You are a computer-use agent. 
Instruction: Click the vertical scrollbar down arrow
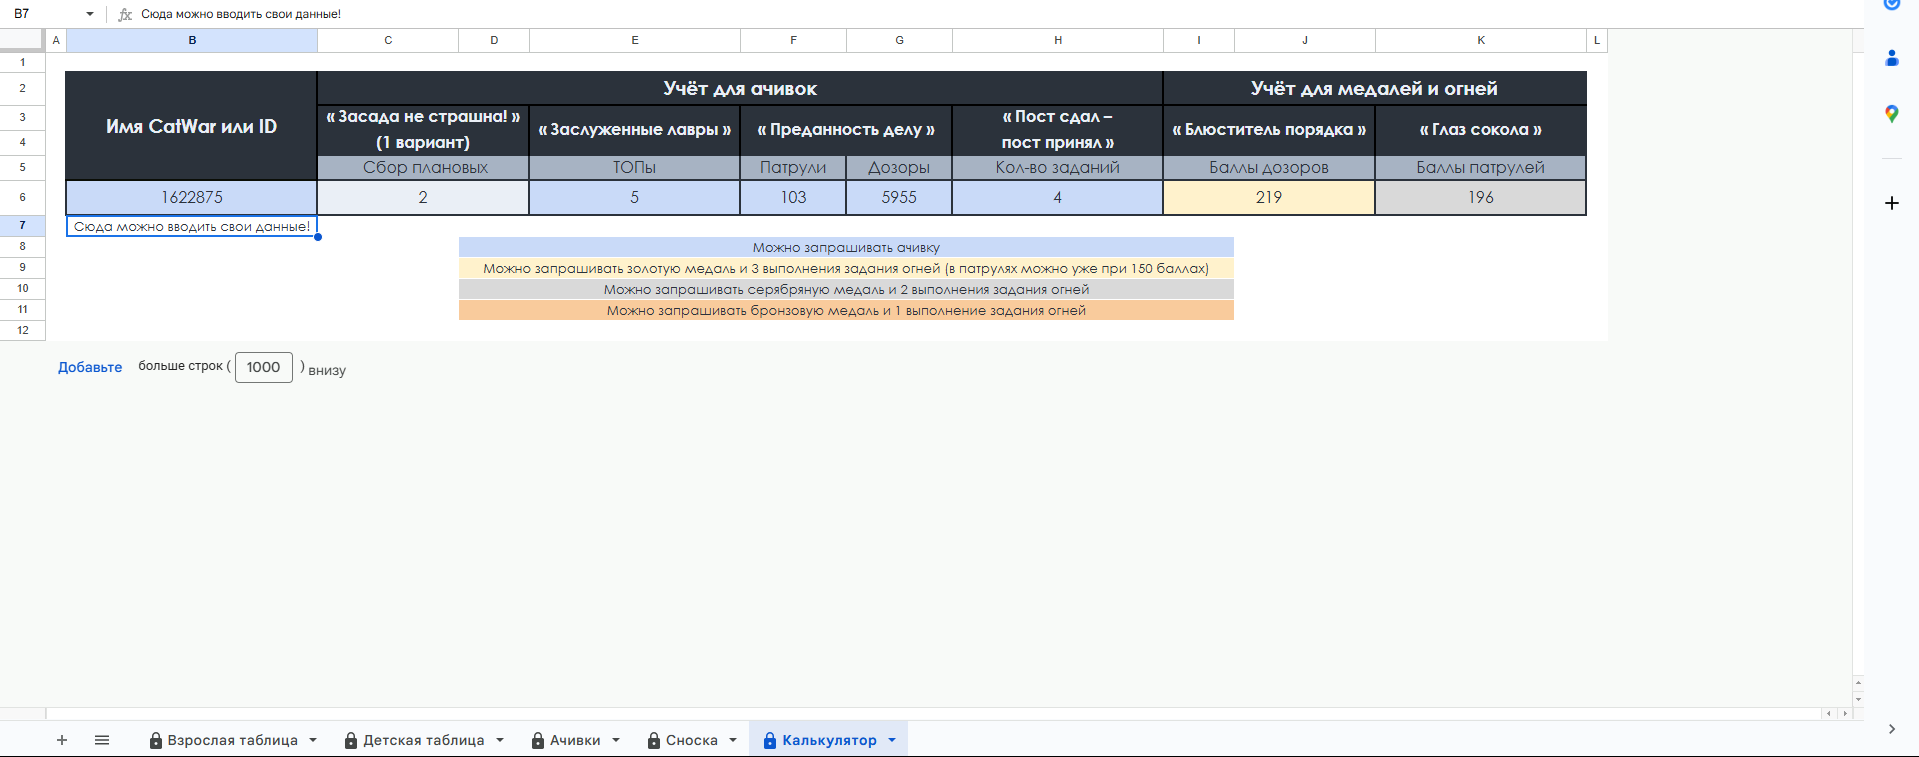tap(1858, 699)
